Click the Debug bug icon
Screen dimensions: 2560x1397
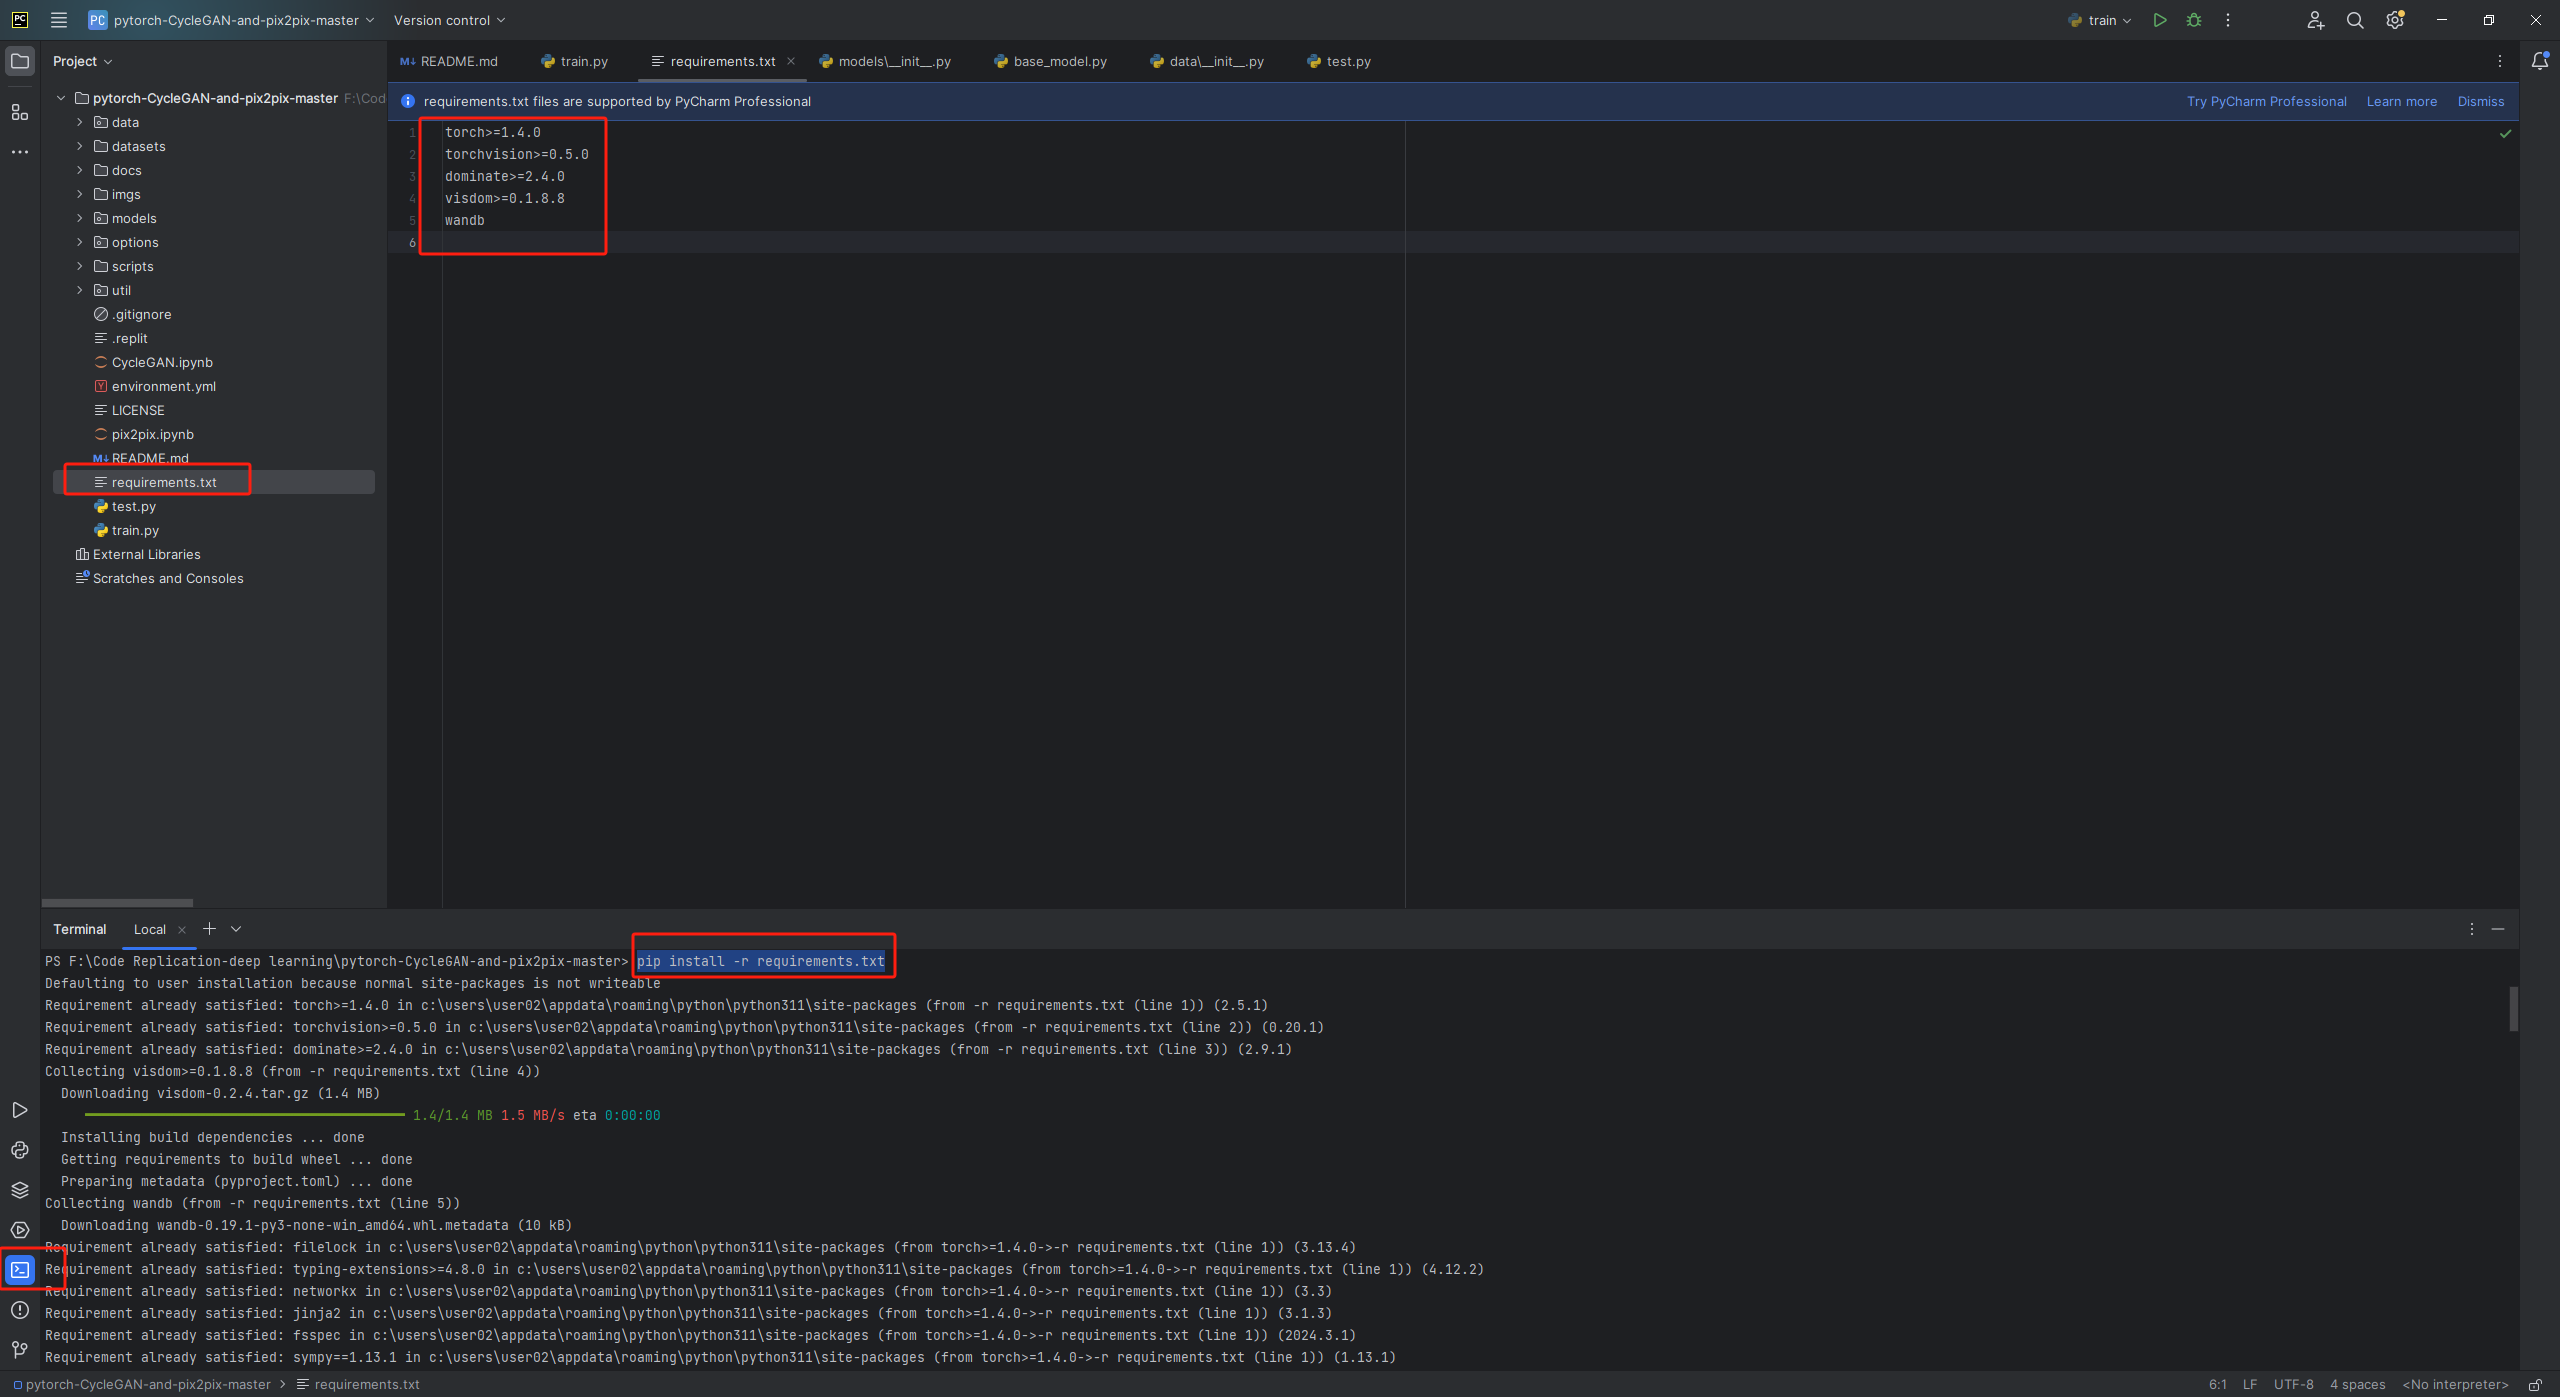(x=2194, y=20)
